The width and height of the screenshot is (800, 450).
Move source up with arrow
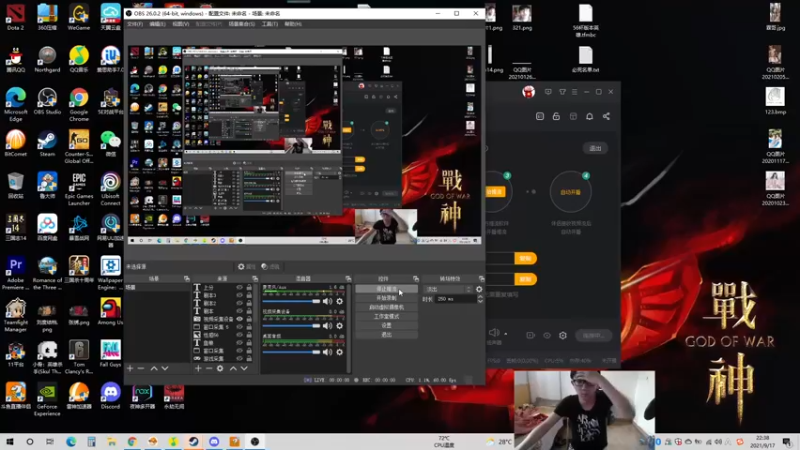(233, 368)
